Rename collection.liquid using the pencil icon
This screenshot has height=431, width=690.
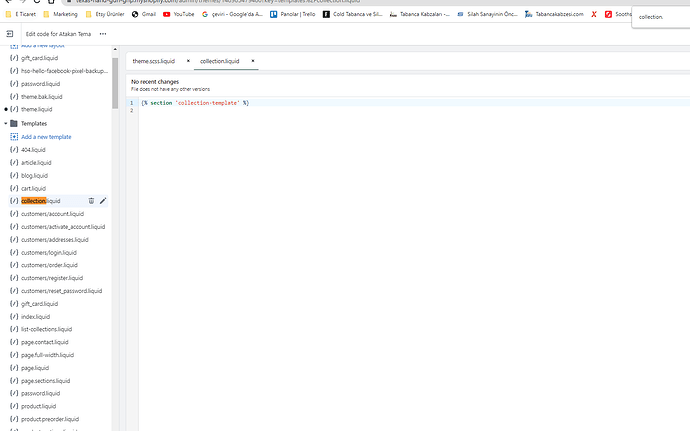click(103, 201)
